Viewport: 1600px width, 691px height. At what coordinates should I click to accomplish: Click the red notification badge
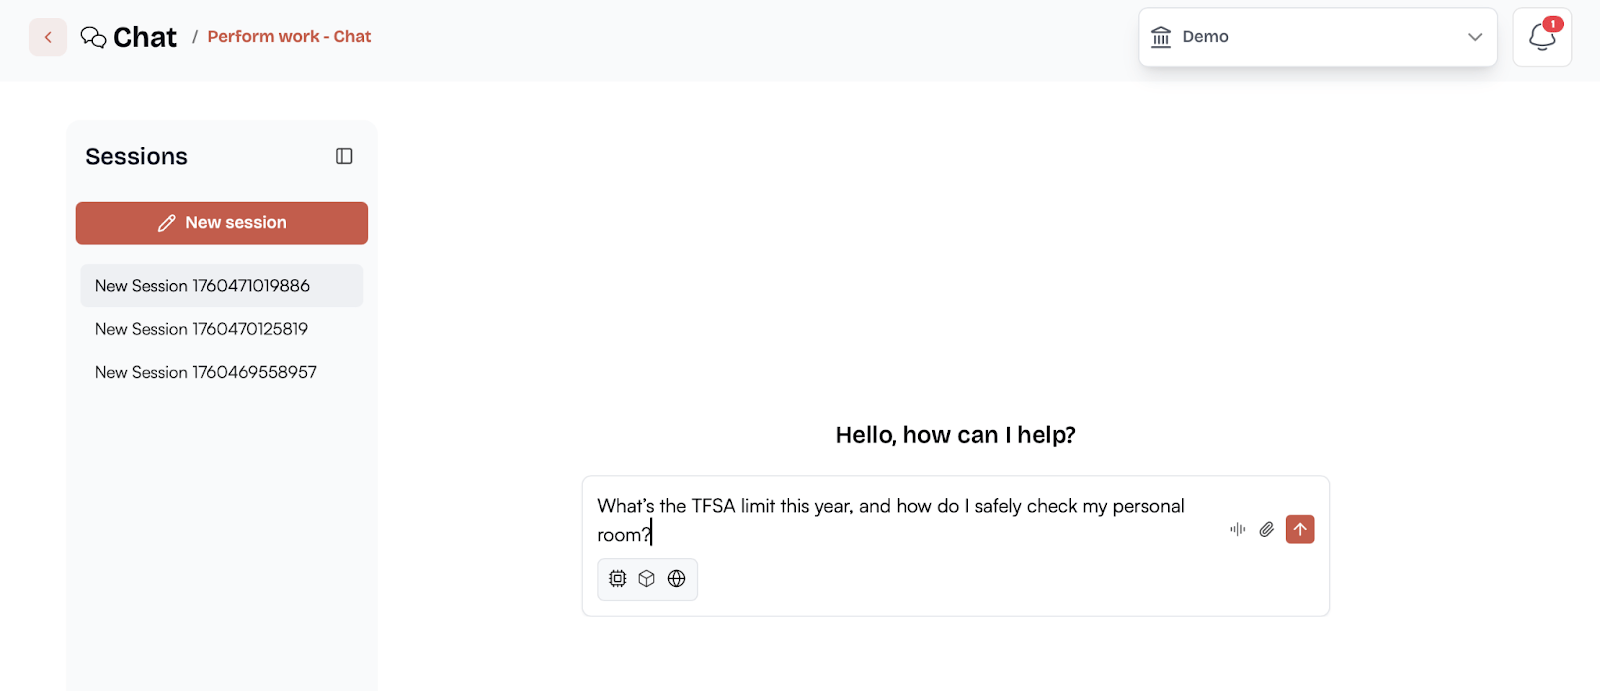(x=1553, y=24)
